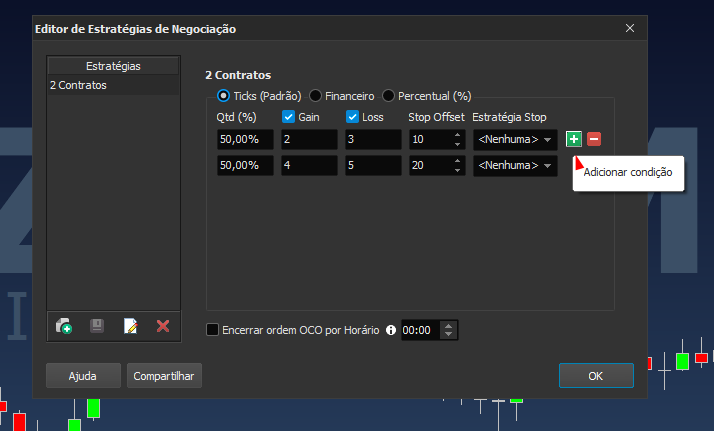This screenshot has width=714, height=431.
Task: Increase the Stop Offset value 10
Action: [457, 135]
